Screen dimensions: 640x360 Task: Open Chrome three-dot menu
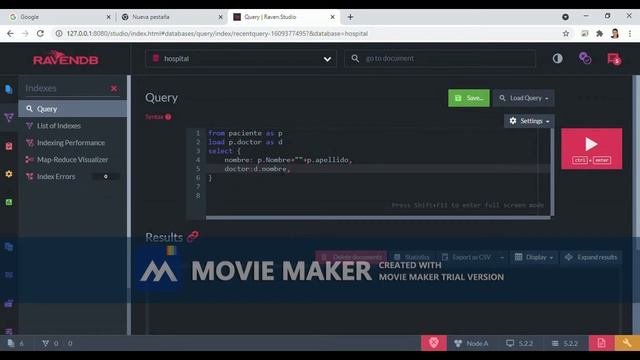tap(630, 33)
